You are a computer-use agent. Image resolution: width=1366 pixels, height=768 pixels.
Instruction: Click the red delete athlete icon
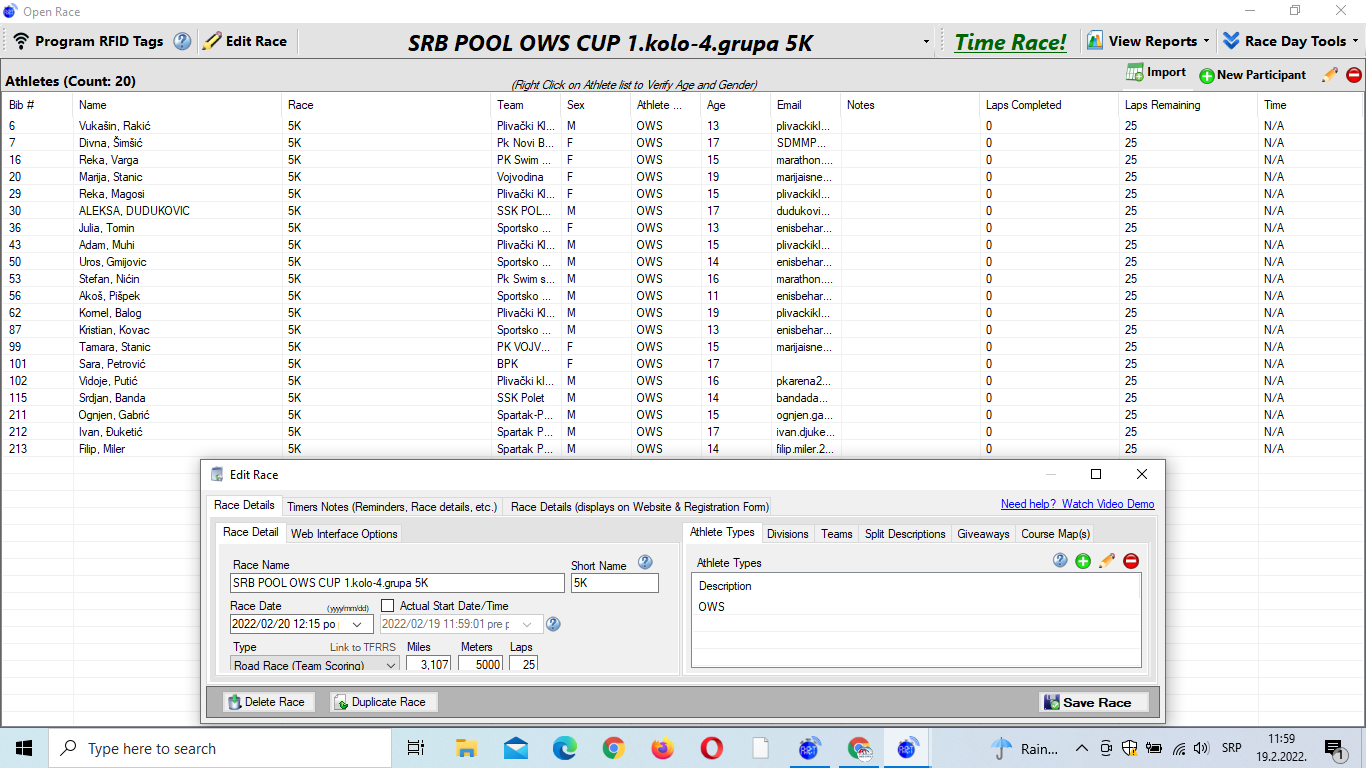(1354, 75)
